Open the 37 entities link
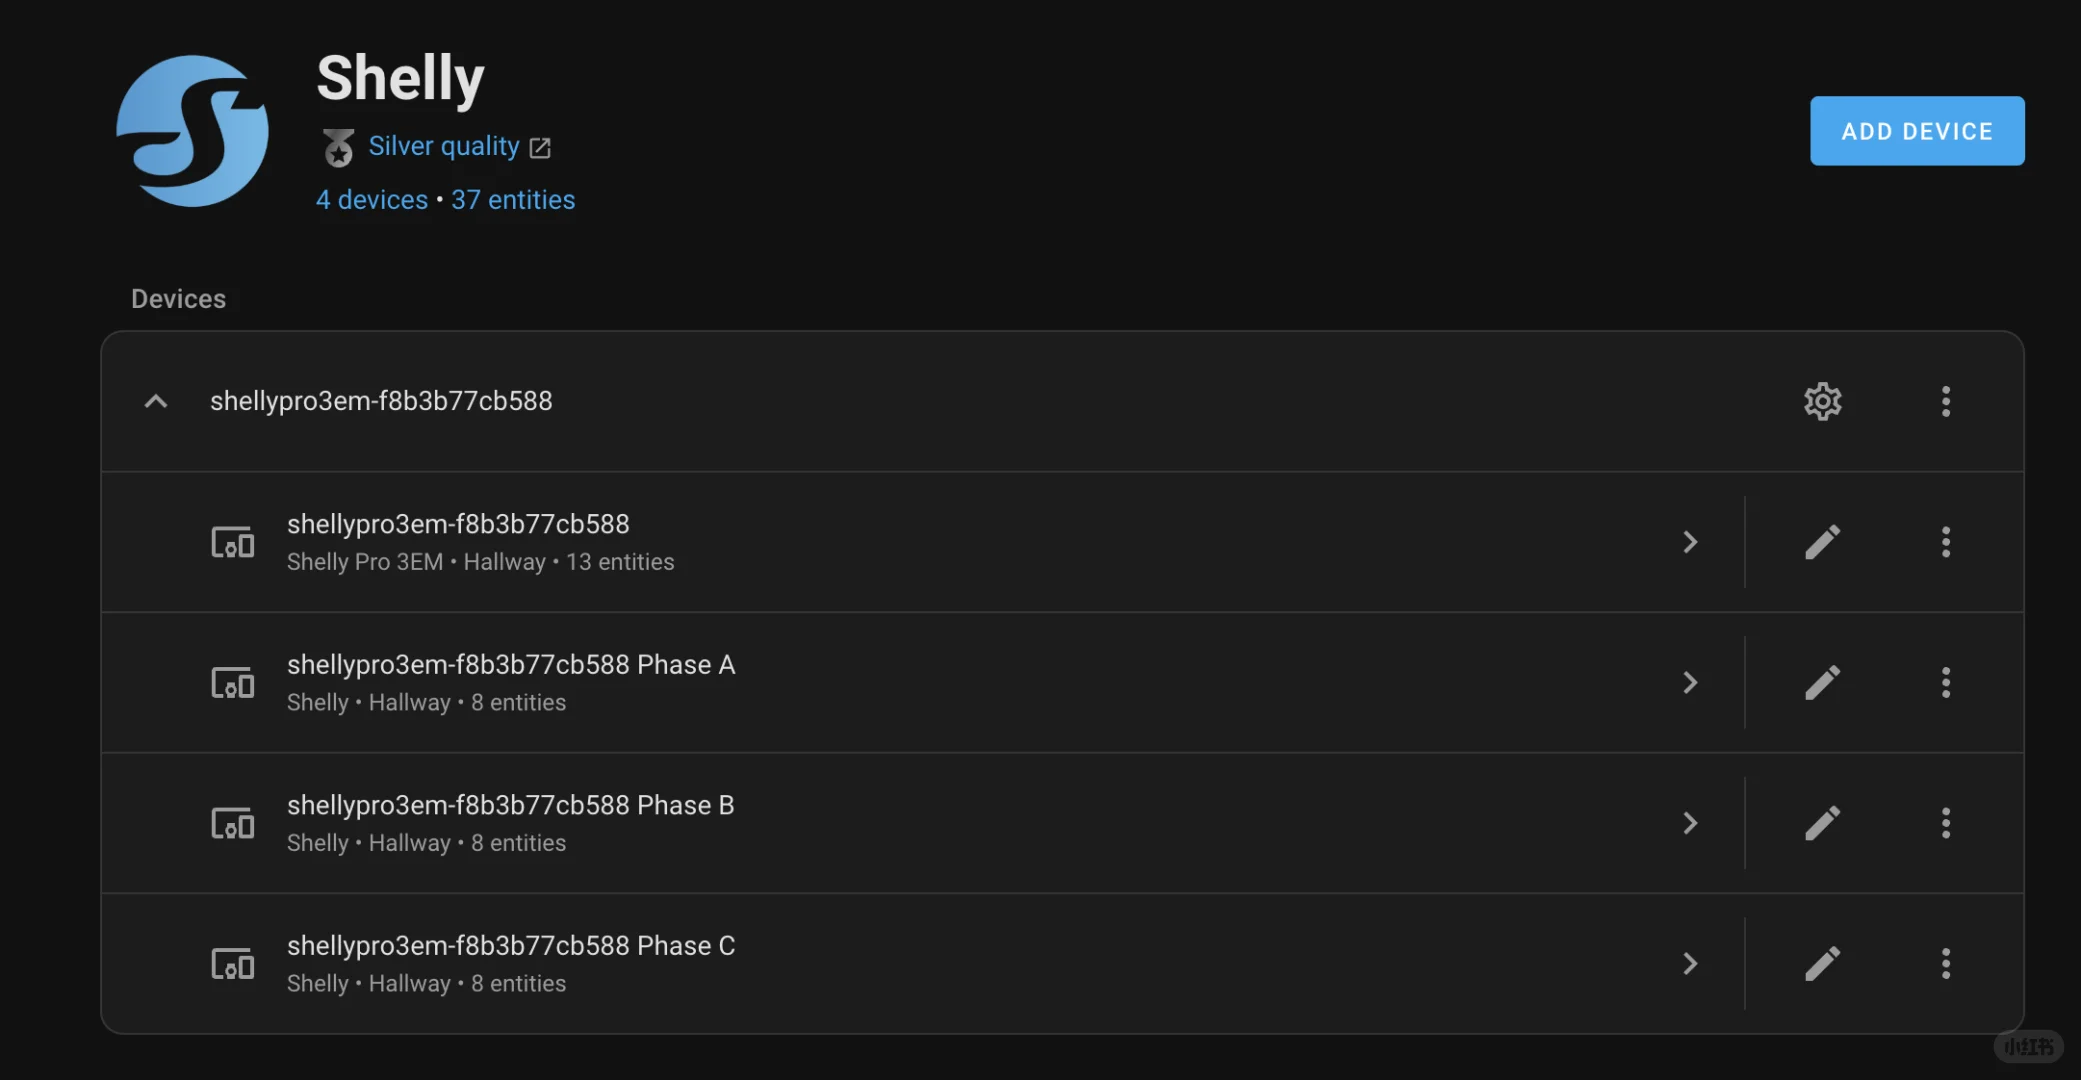Viewport: 2081px width, 1080px height. 513,200
